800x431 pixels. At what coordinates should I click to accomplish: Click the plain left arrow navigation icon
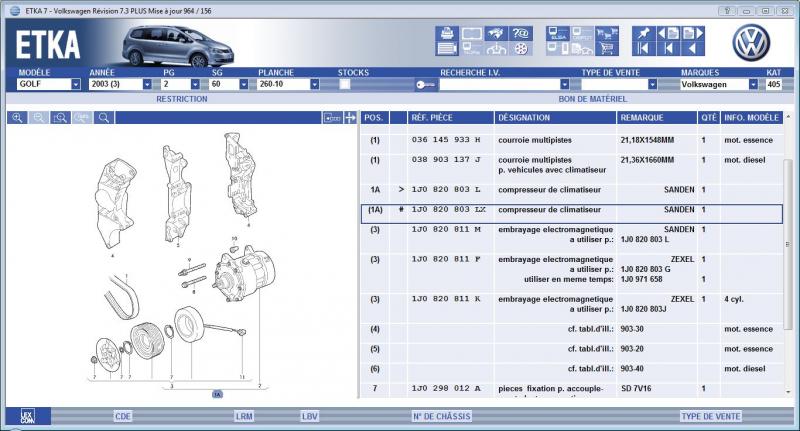693,49
